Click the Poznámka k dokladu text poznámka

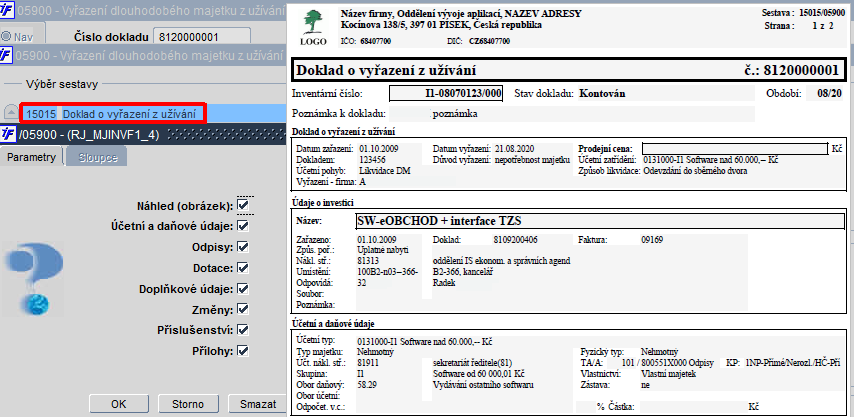point(454,114)
